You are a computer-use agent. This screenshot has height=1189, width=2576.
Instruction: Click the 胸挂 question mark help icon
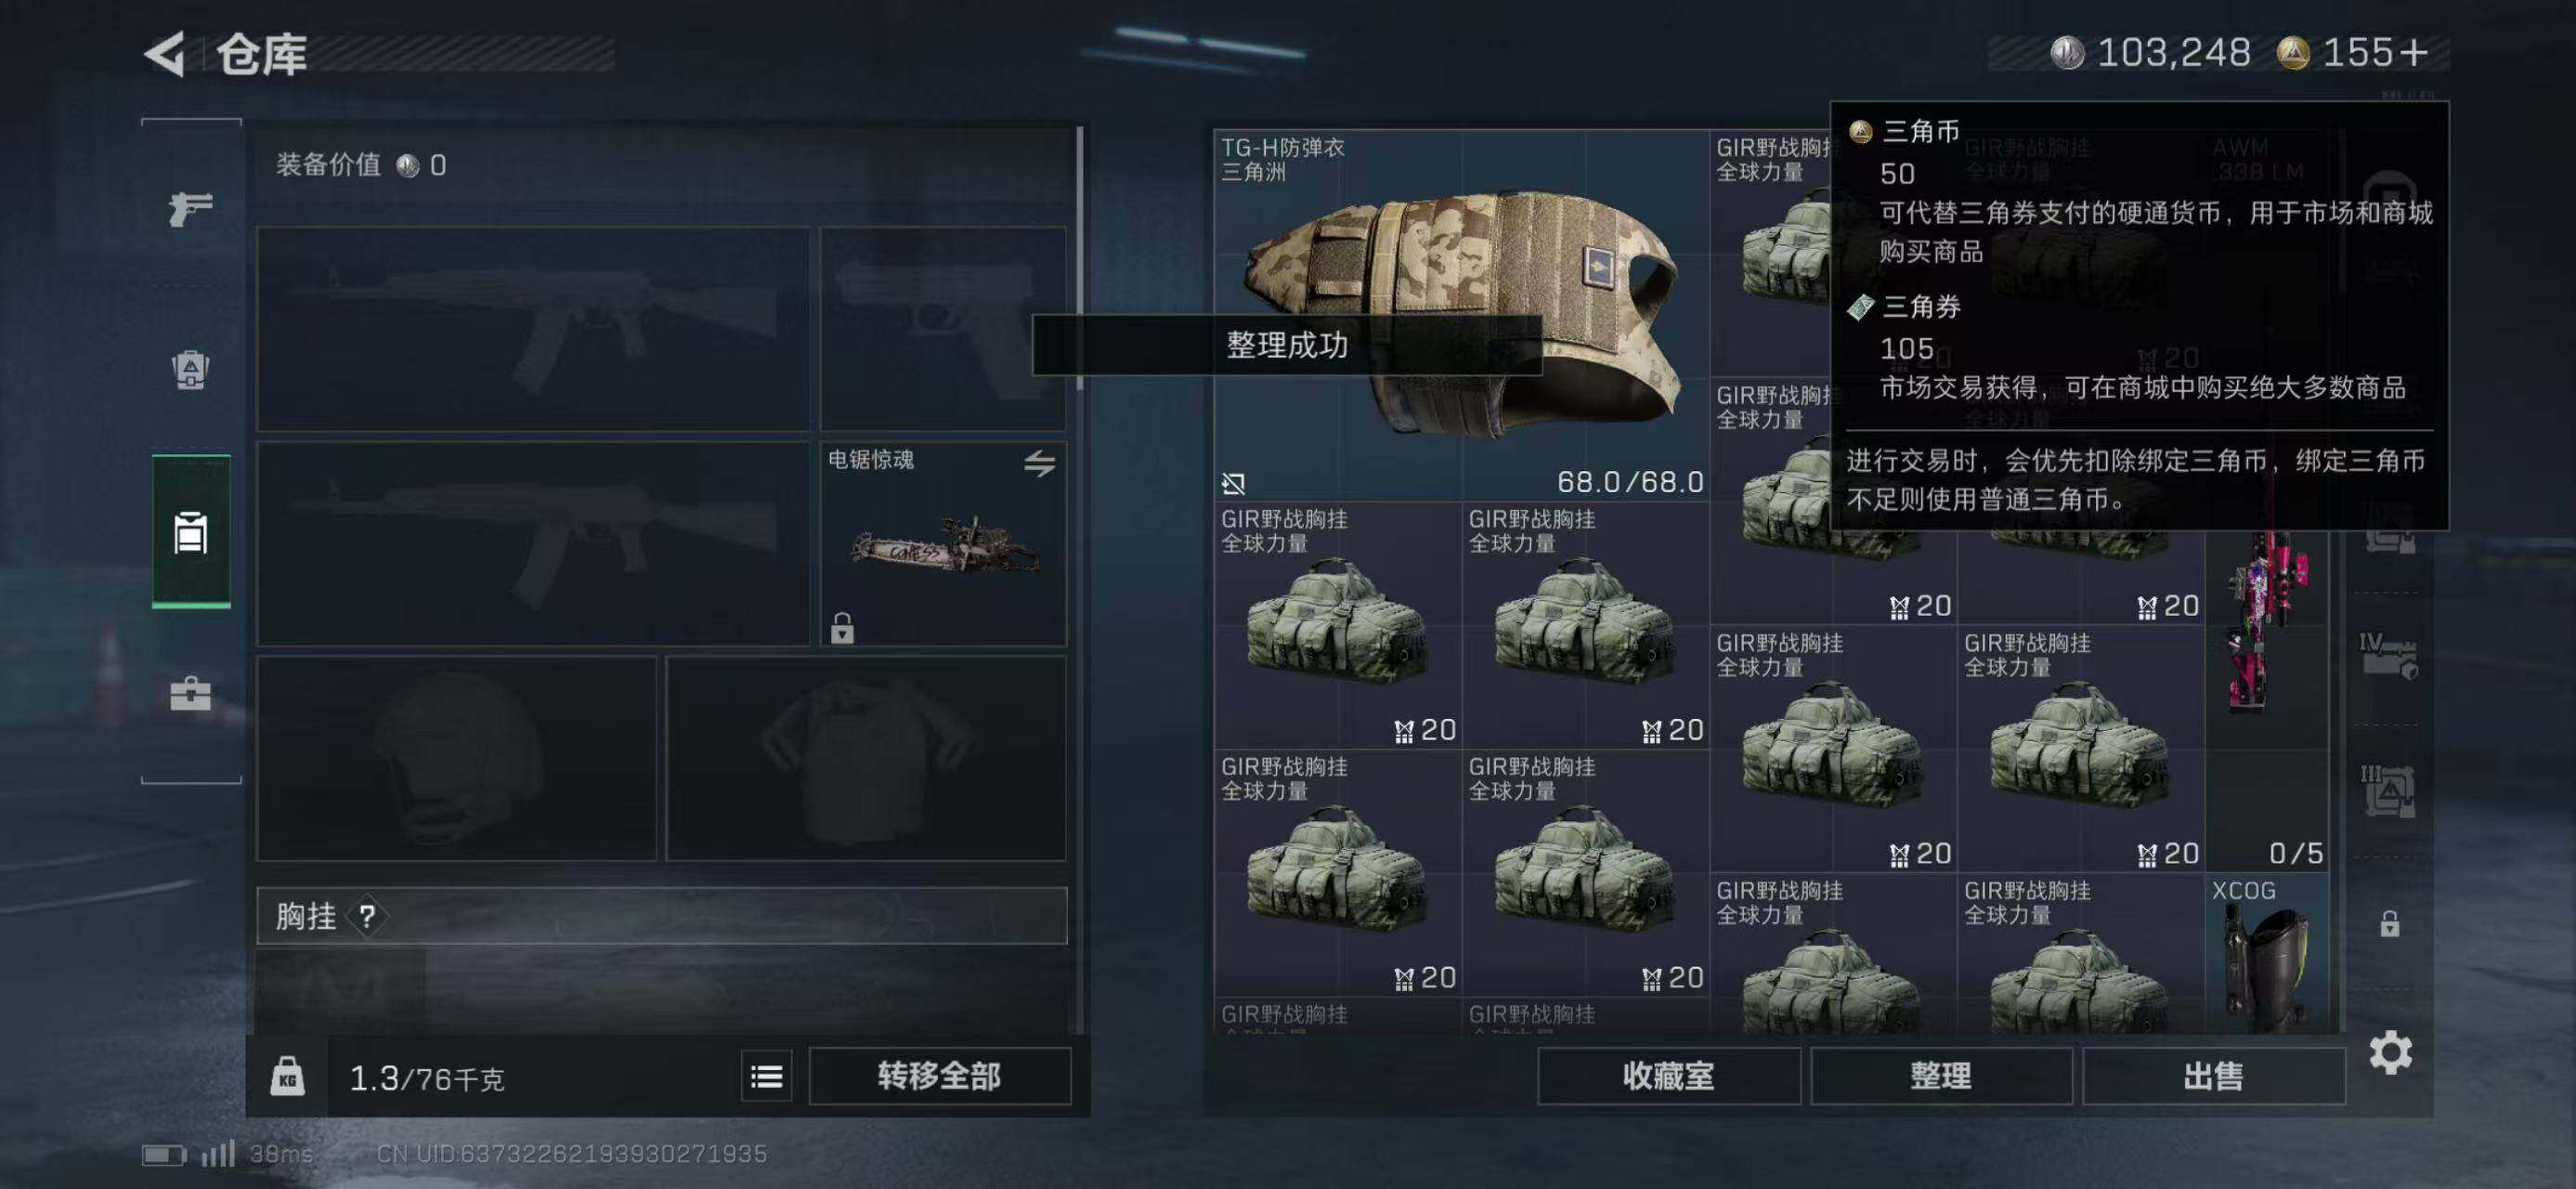(367, 916)
